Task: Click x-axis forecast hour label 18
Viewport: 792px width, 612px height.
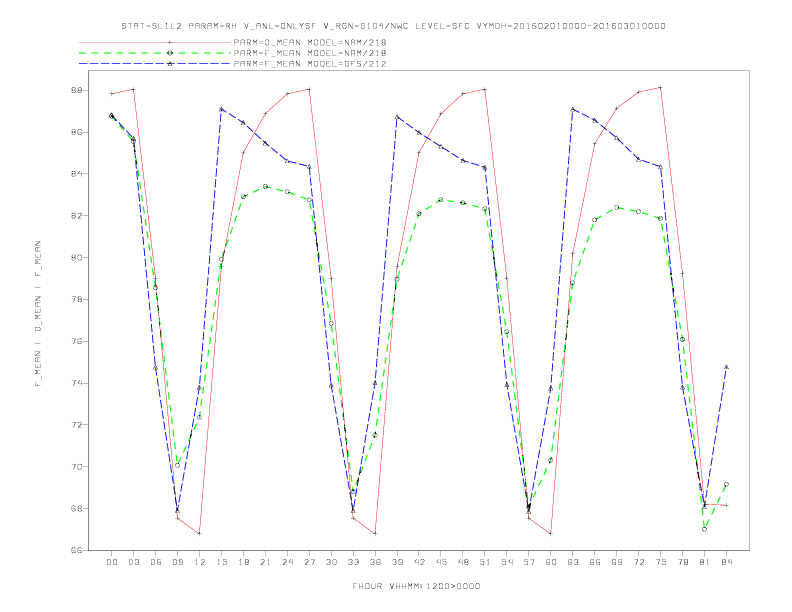Action: [x=243, y=562]
